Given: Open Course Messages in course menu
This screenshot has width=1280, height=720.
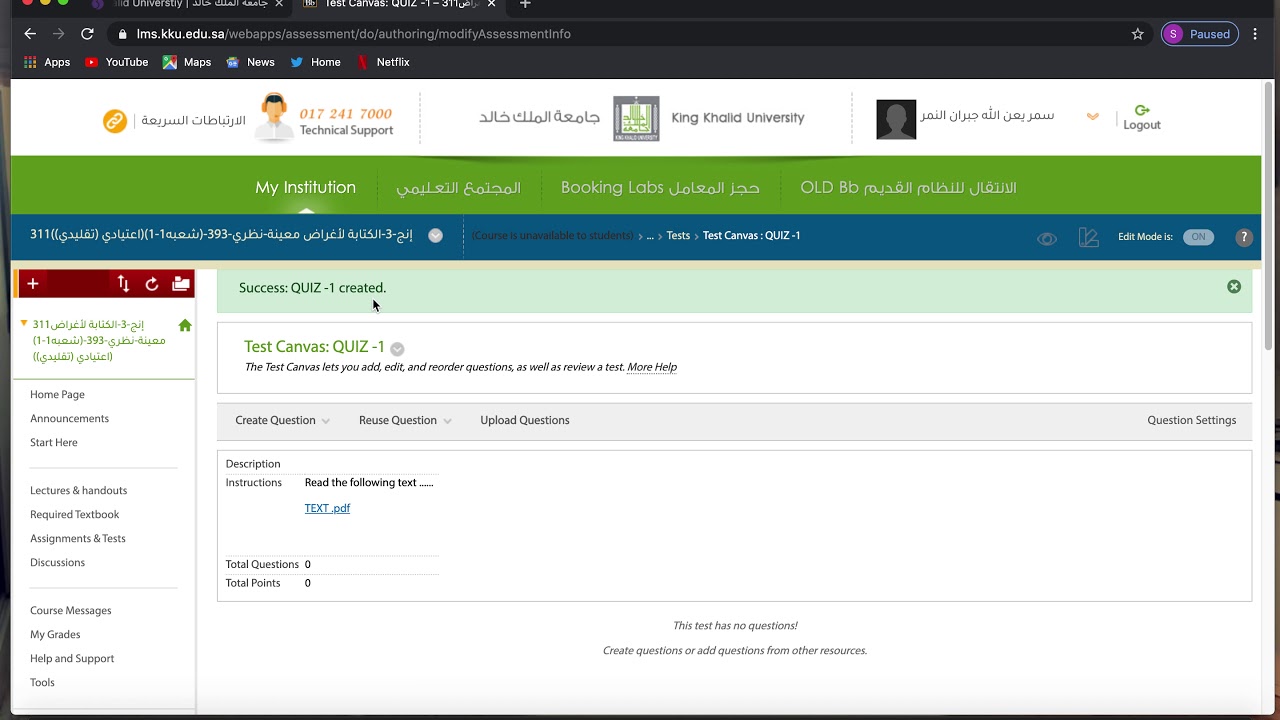Looking at the screenshot, I should point(70,611).
